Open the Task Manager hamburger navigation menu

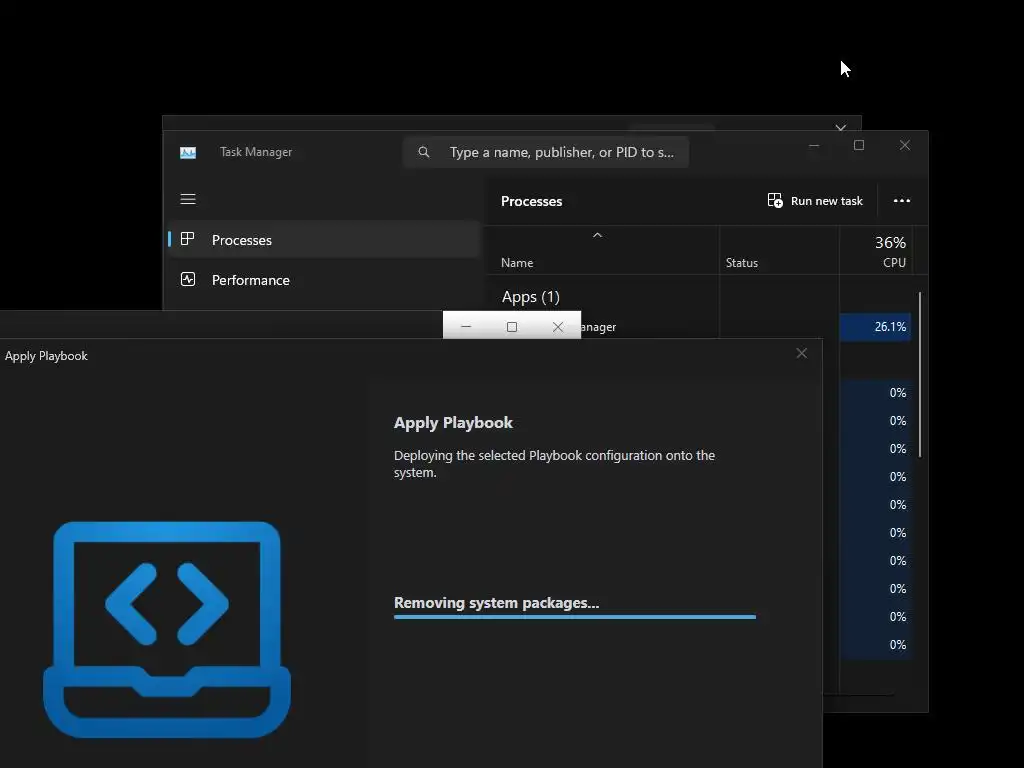click(188, 199)
